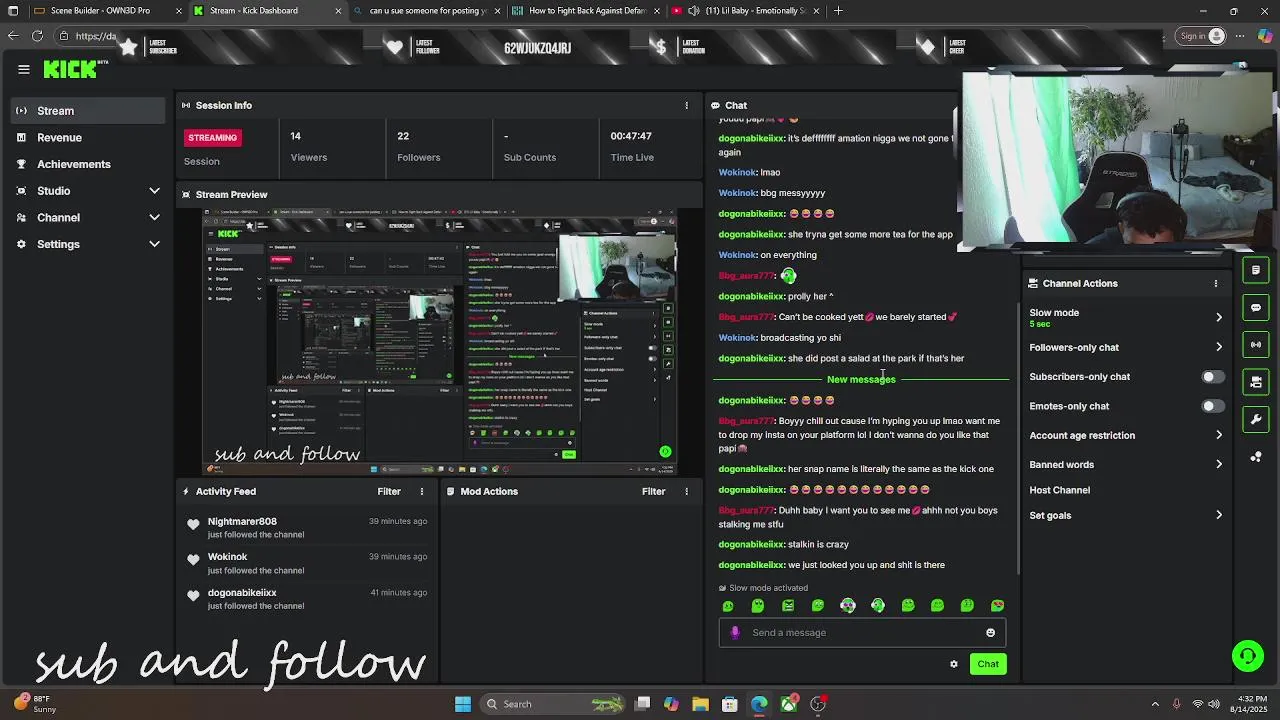Open Set goals chevron
Image resolution: width=1280 pixels, height=720 pixels.
[1218, 515]
